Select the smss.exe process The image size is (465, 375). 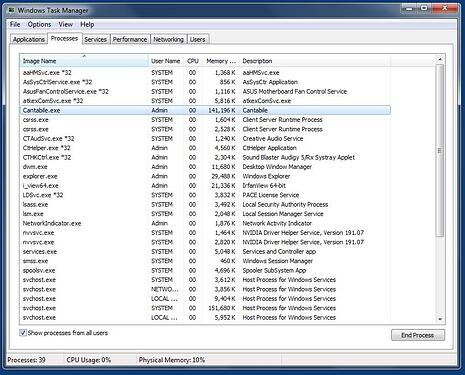[205, 261]
